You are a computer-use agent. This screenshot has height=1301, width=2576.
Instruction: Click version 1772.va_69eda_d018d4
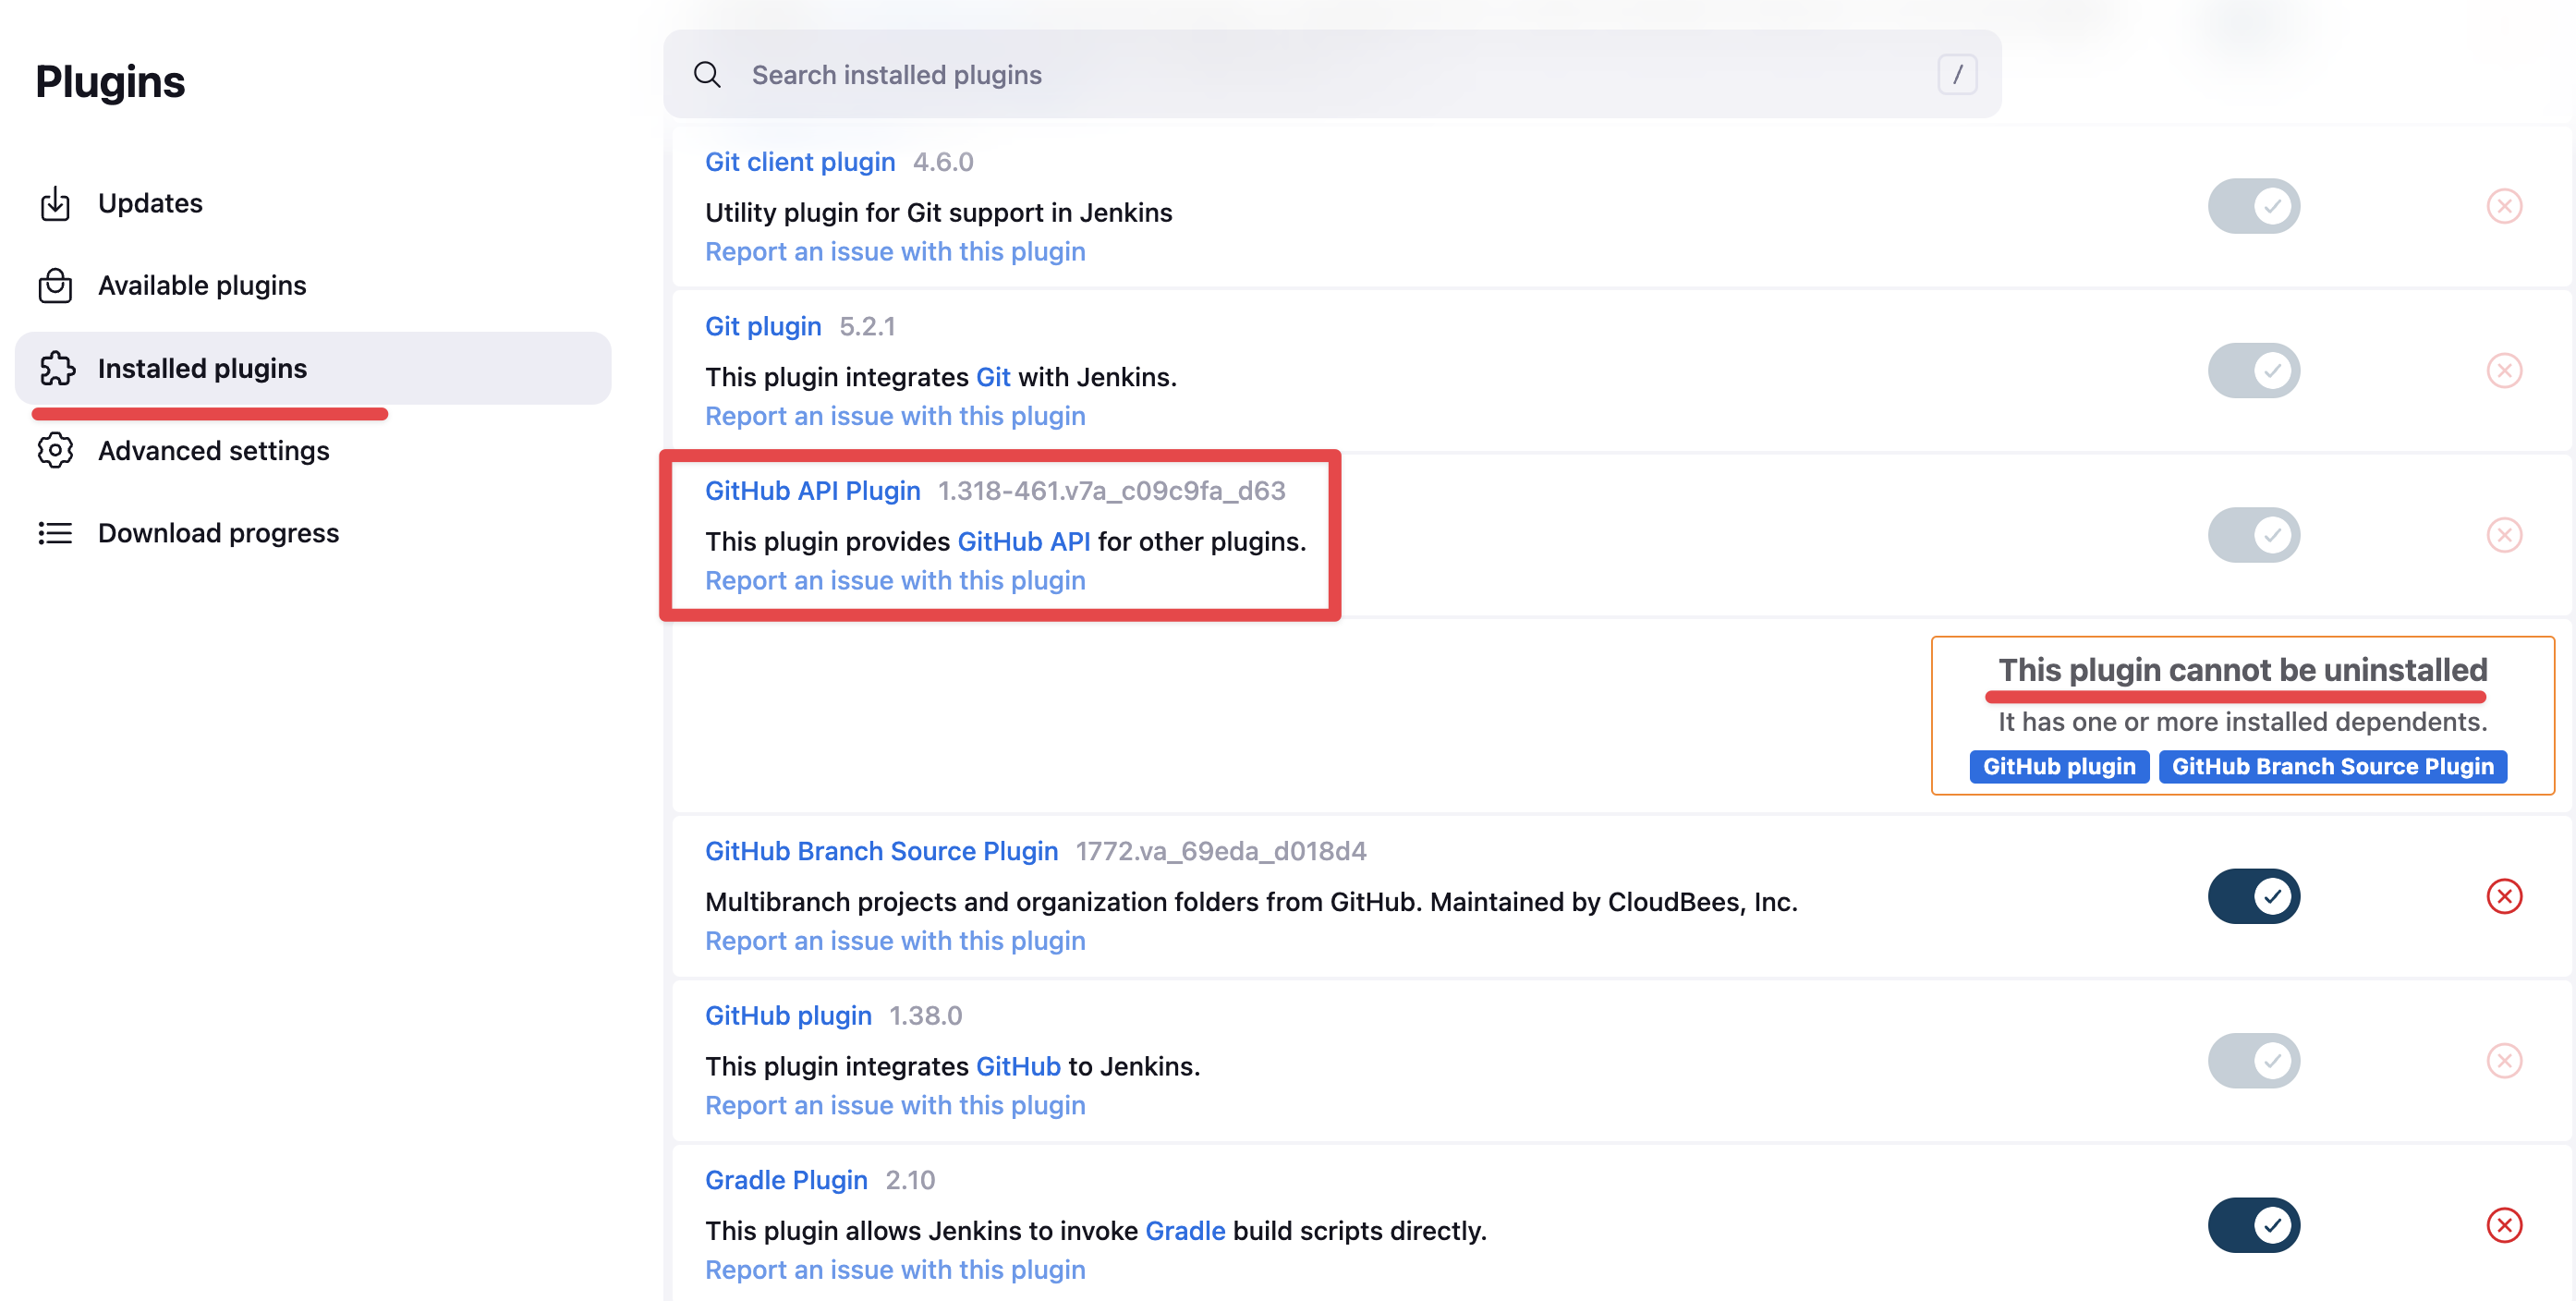[x=1221, y=851]
